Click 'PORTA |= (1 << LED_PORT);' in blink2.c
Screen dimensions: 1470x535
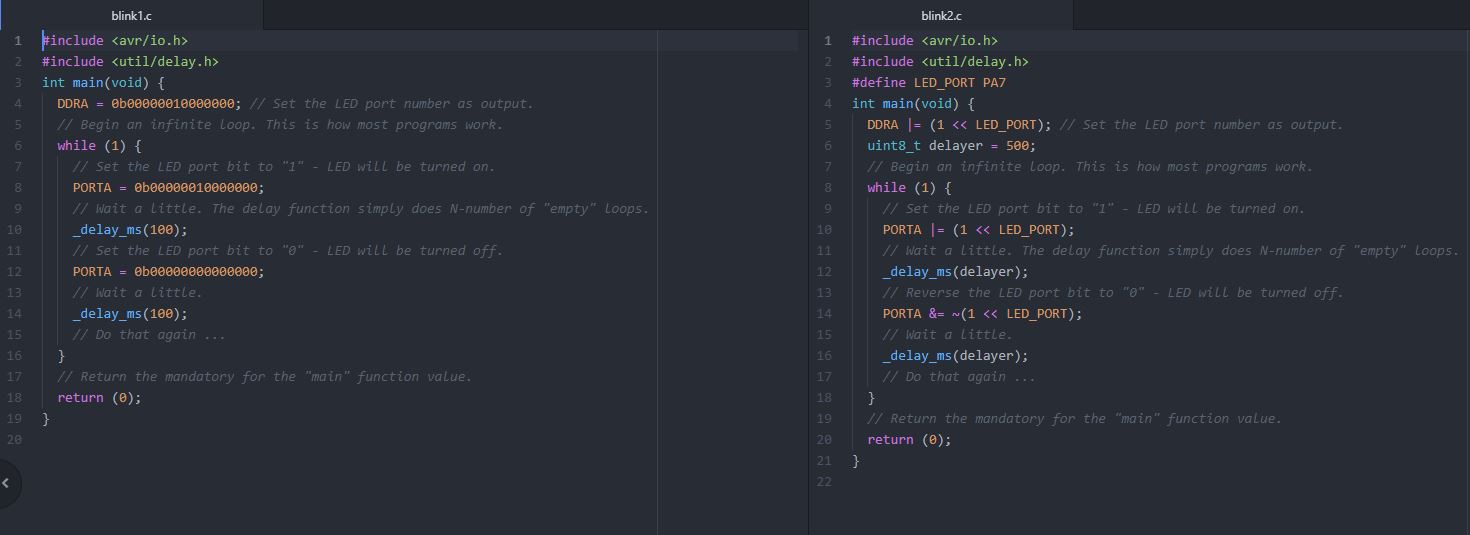coord(978,230)
